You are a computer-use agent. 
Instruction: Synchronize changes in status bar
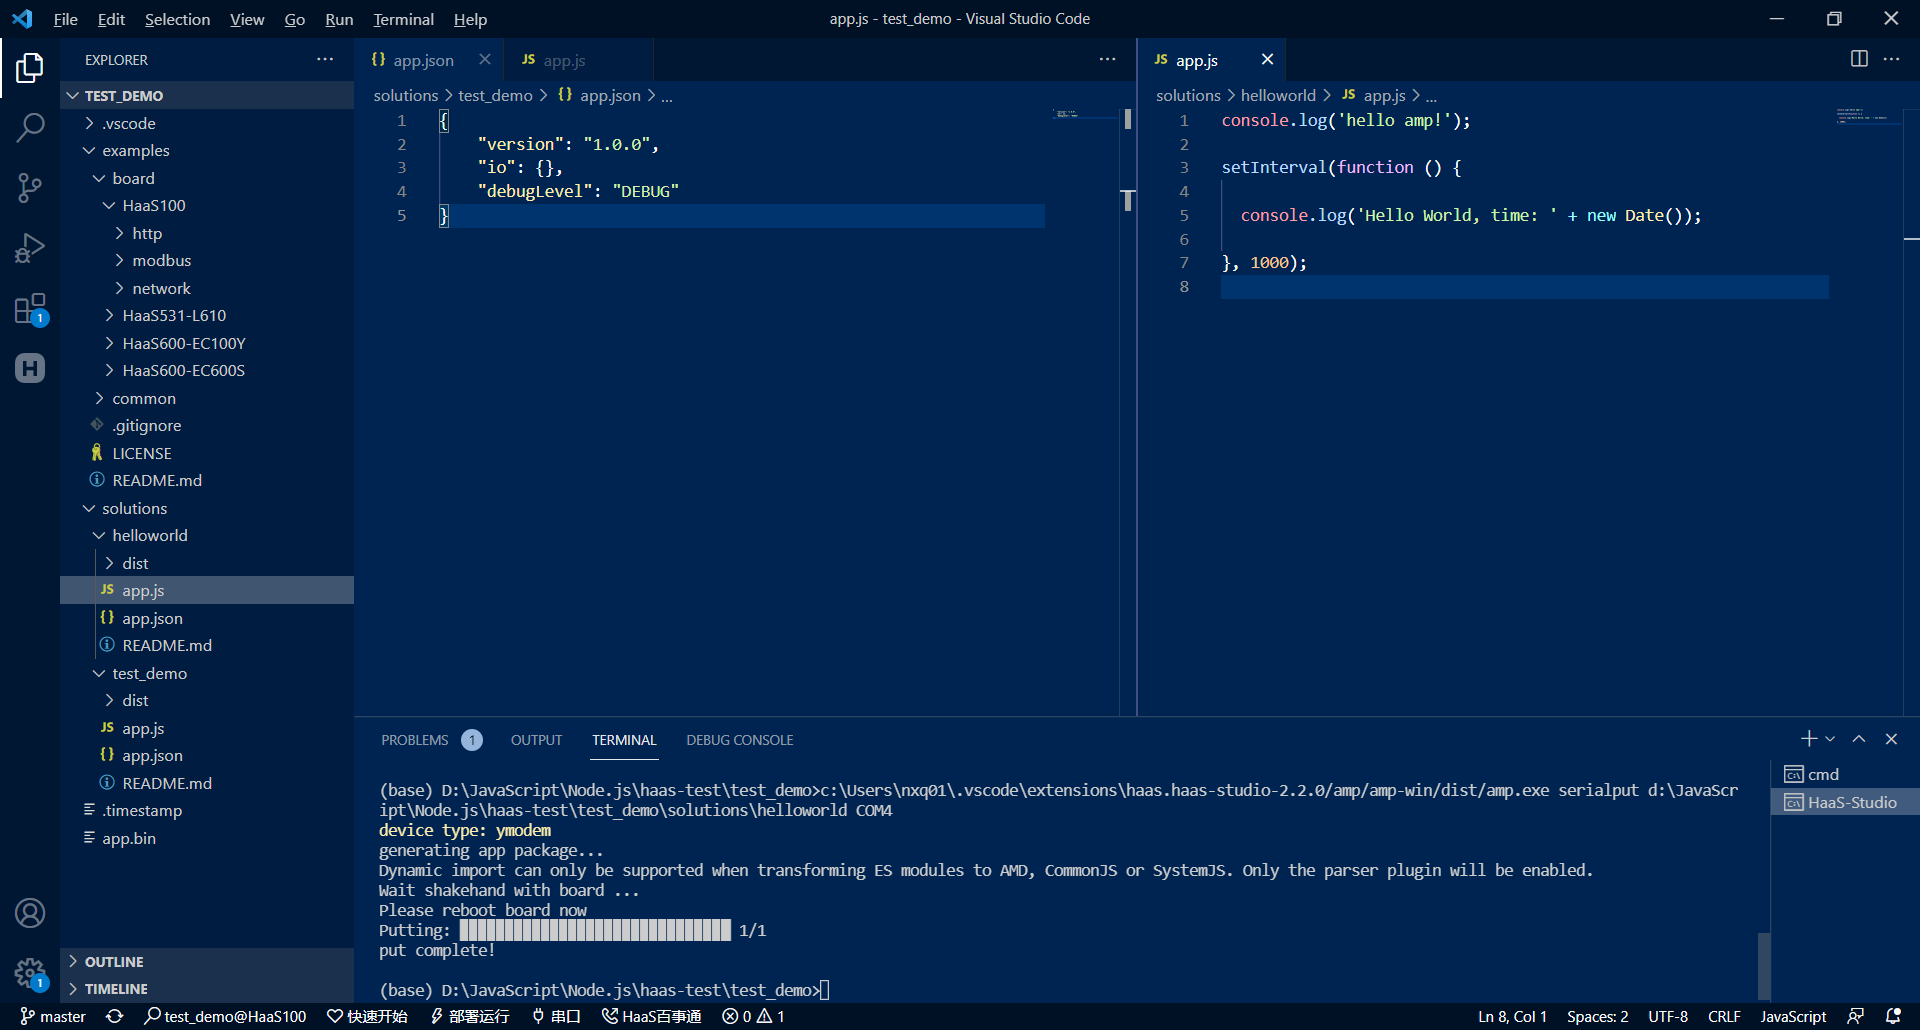click(x=115, y=1016)
